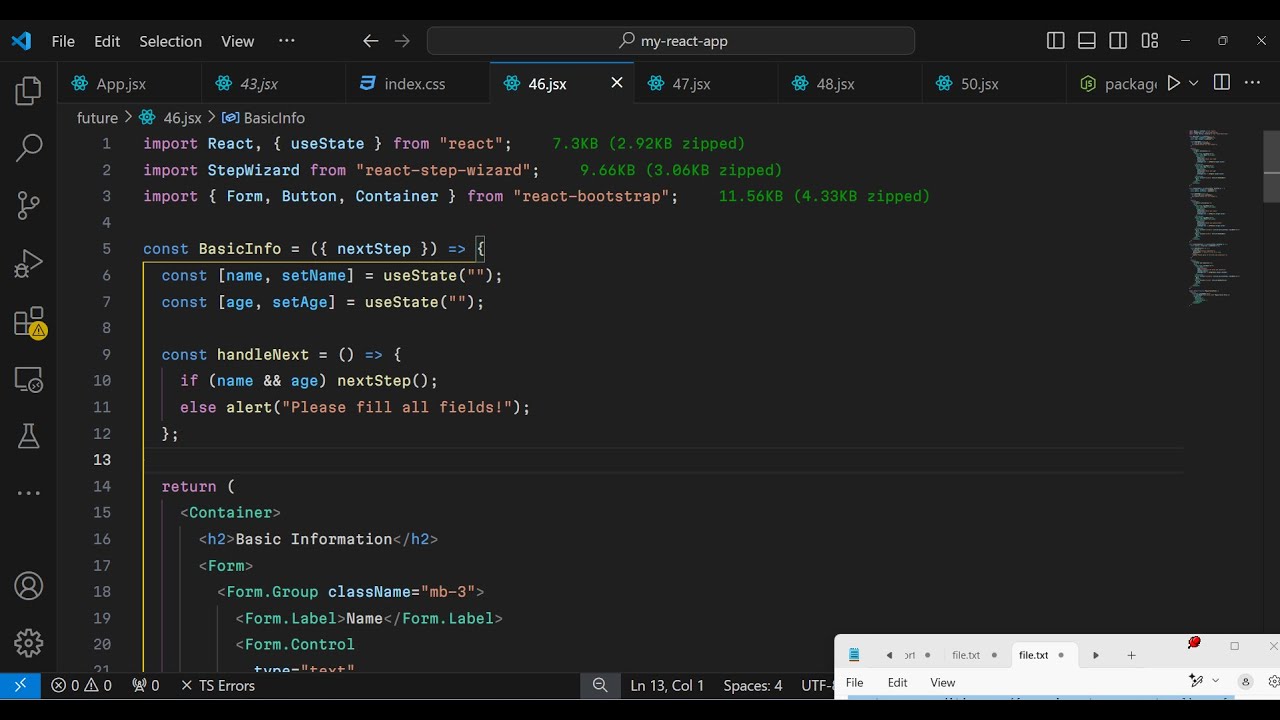Open the Extensions view icon
The height and width of the screenshot is (720, 1280).
(29, 322)
